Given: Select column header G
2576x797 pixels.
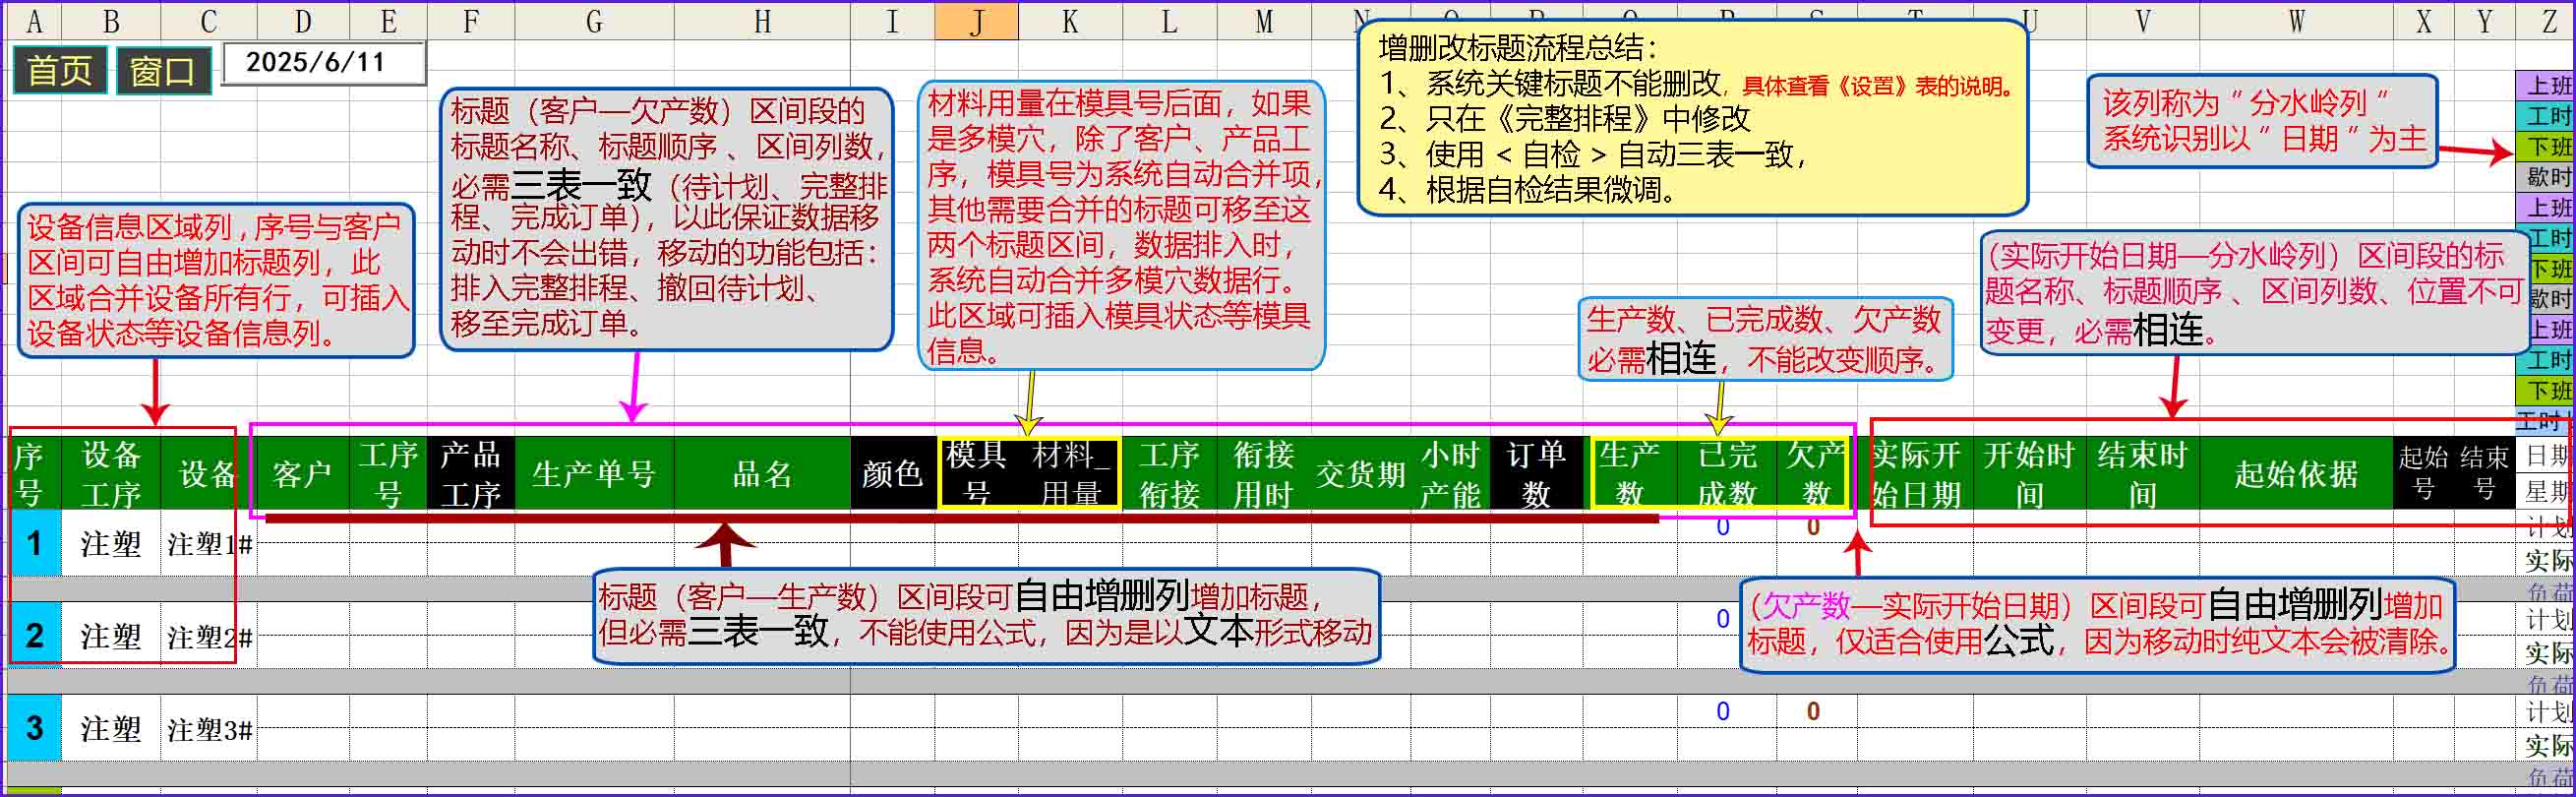Looking at the screenshot, I should point(594,21).
